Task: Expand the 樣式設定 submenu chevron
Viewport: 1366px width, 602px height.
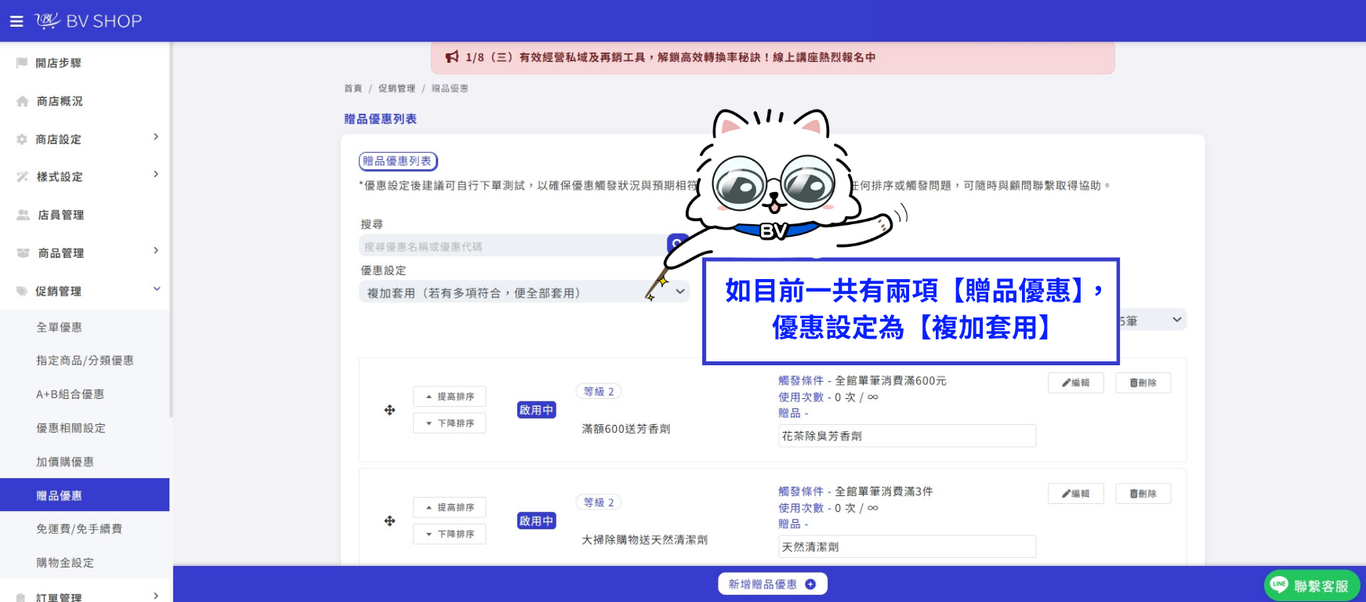Action: [x=156, y=175]
